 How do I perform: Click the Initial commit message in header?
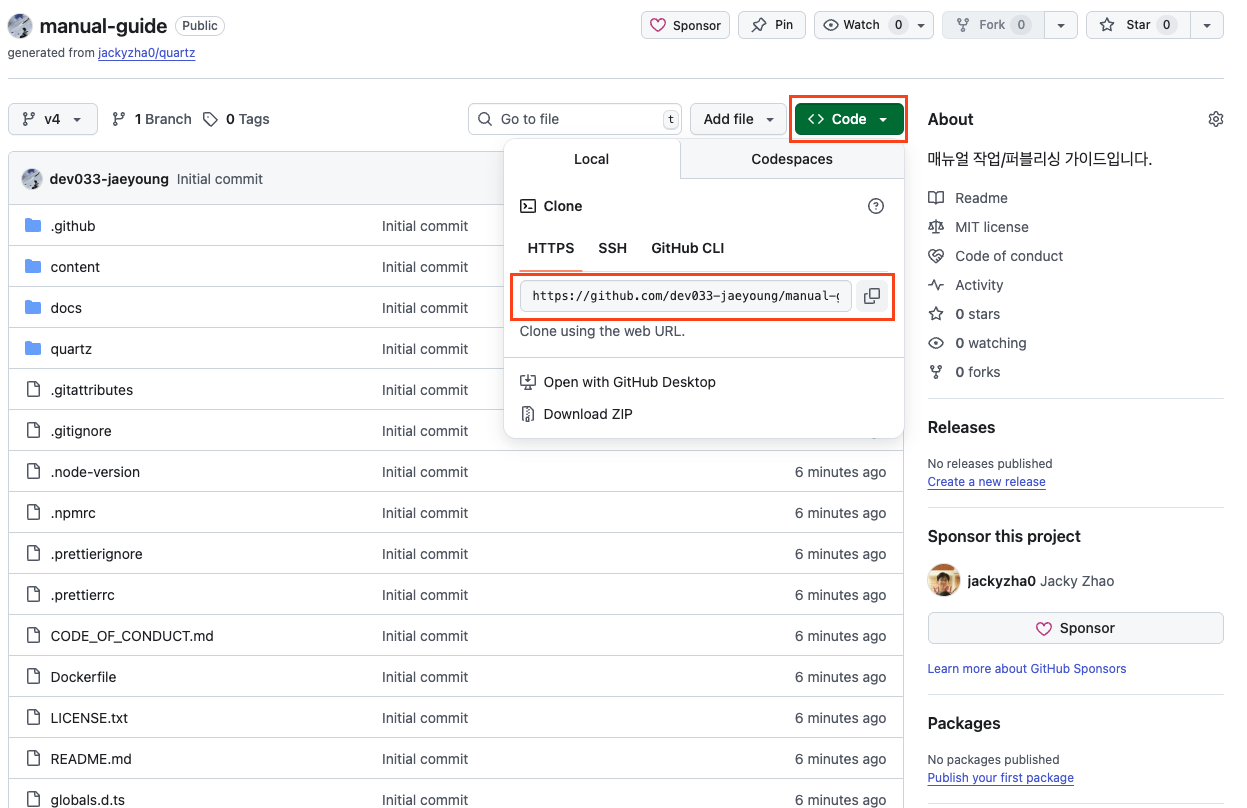(220, 179)
